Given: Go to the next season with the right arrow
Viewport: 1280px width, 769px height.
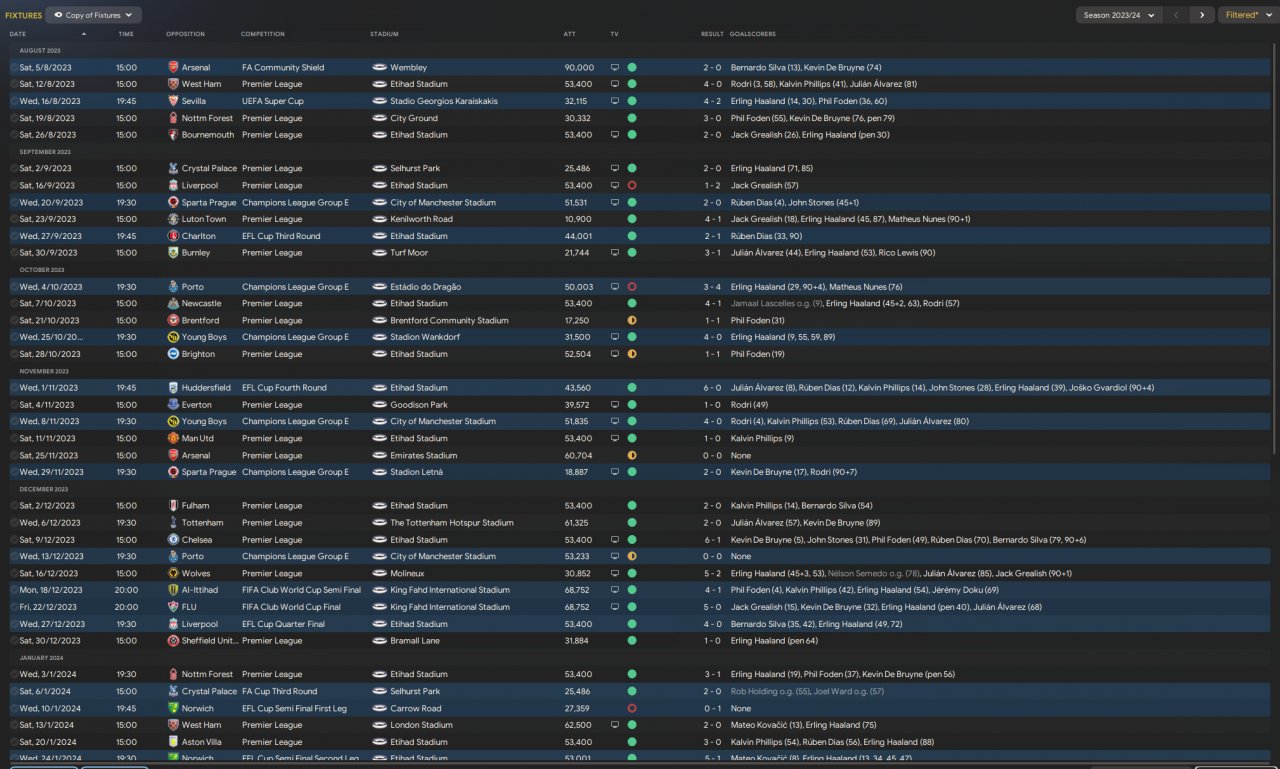Looking at the screenshot, I should click(1203, 15).
